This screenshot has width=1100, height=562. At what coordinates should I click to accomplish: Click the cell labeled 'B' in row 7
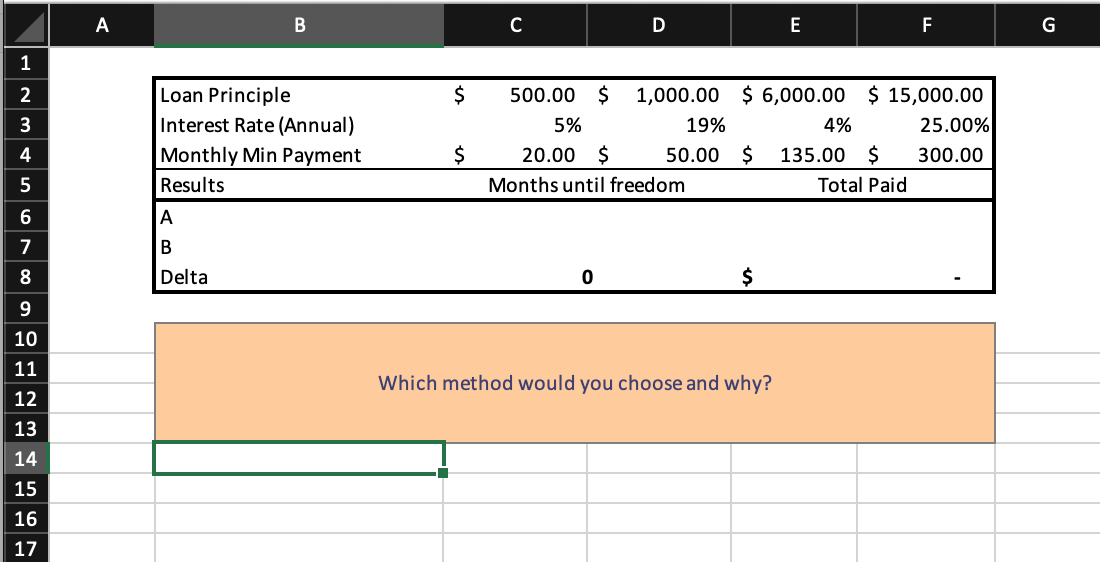coord(299,247)
